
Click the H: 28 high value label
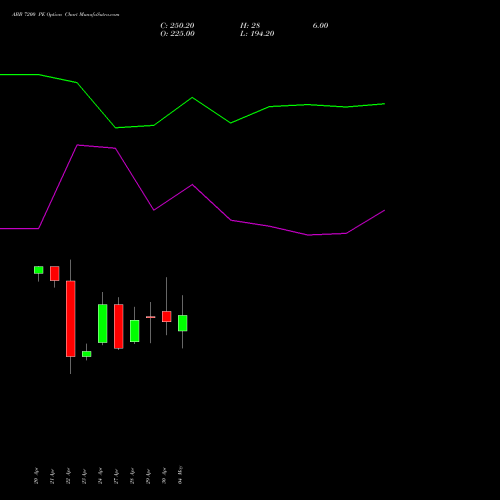click(x=250, y=26)
